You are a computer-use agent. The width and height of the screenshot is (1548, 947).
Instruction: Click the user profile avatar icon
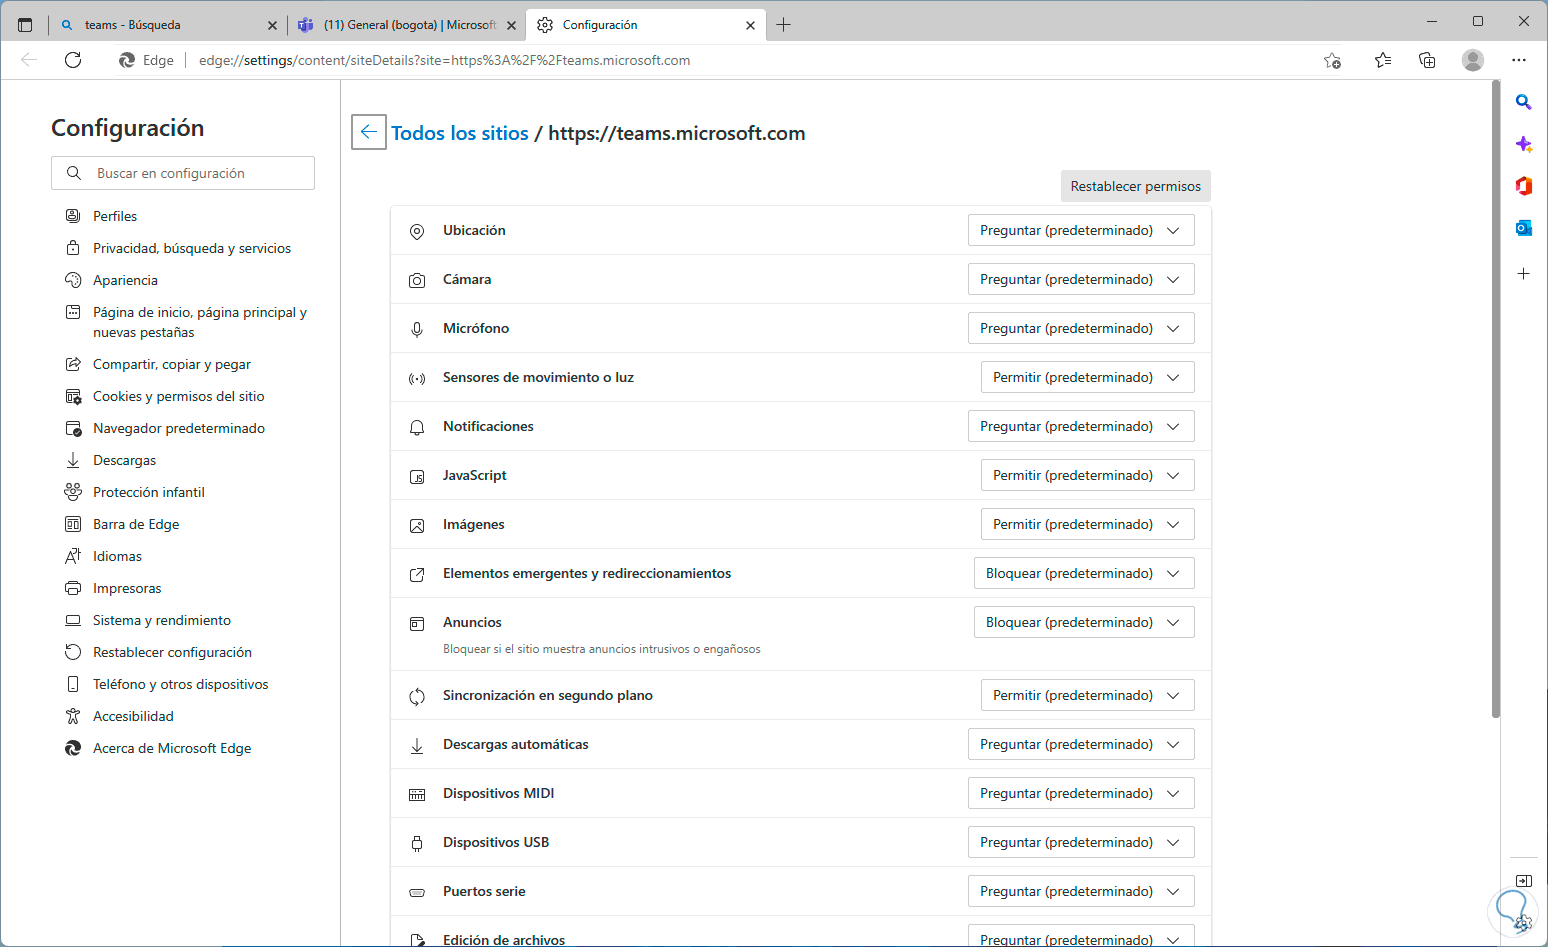(1473, 60)
